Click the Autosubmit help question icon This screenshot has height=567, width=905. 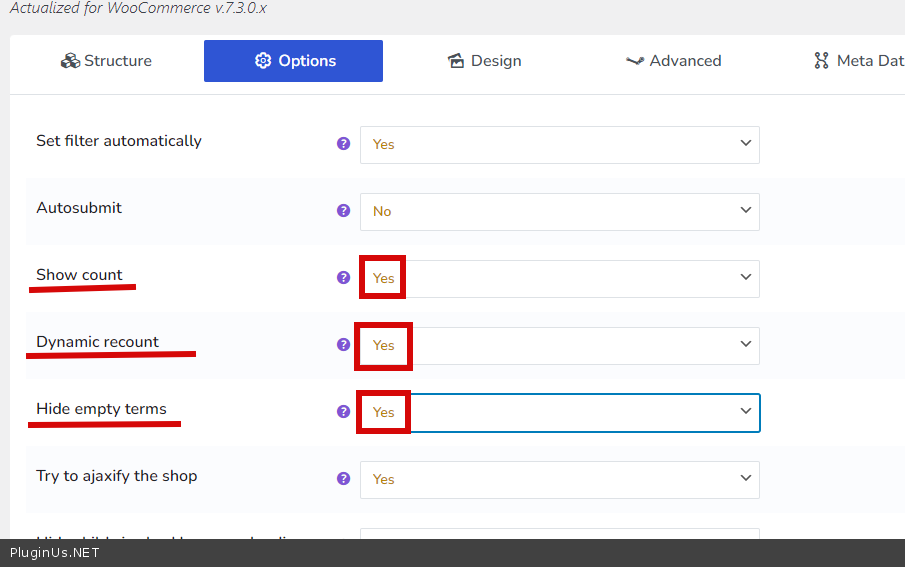click(x=344, y=211)
